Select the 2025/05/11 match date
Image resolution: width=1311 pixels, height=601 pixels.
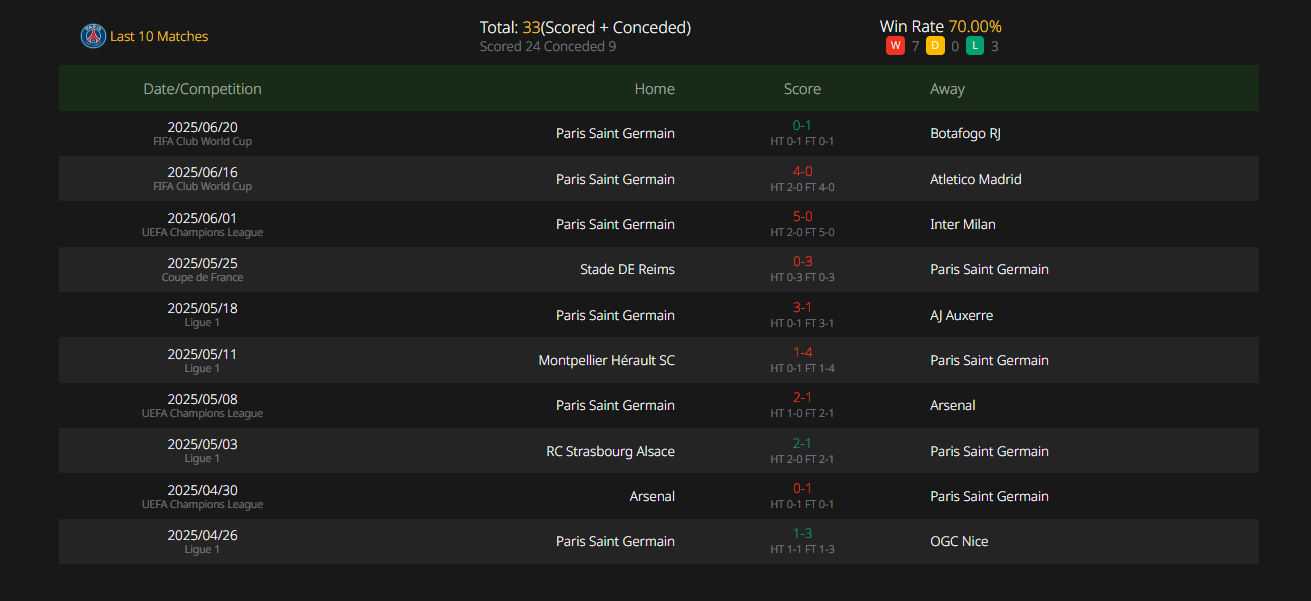[x=202, y=354]
